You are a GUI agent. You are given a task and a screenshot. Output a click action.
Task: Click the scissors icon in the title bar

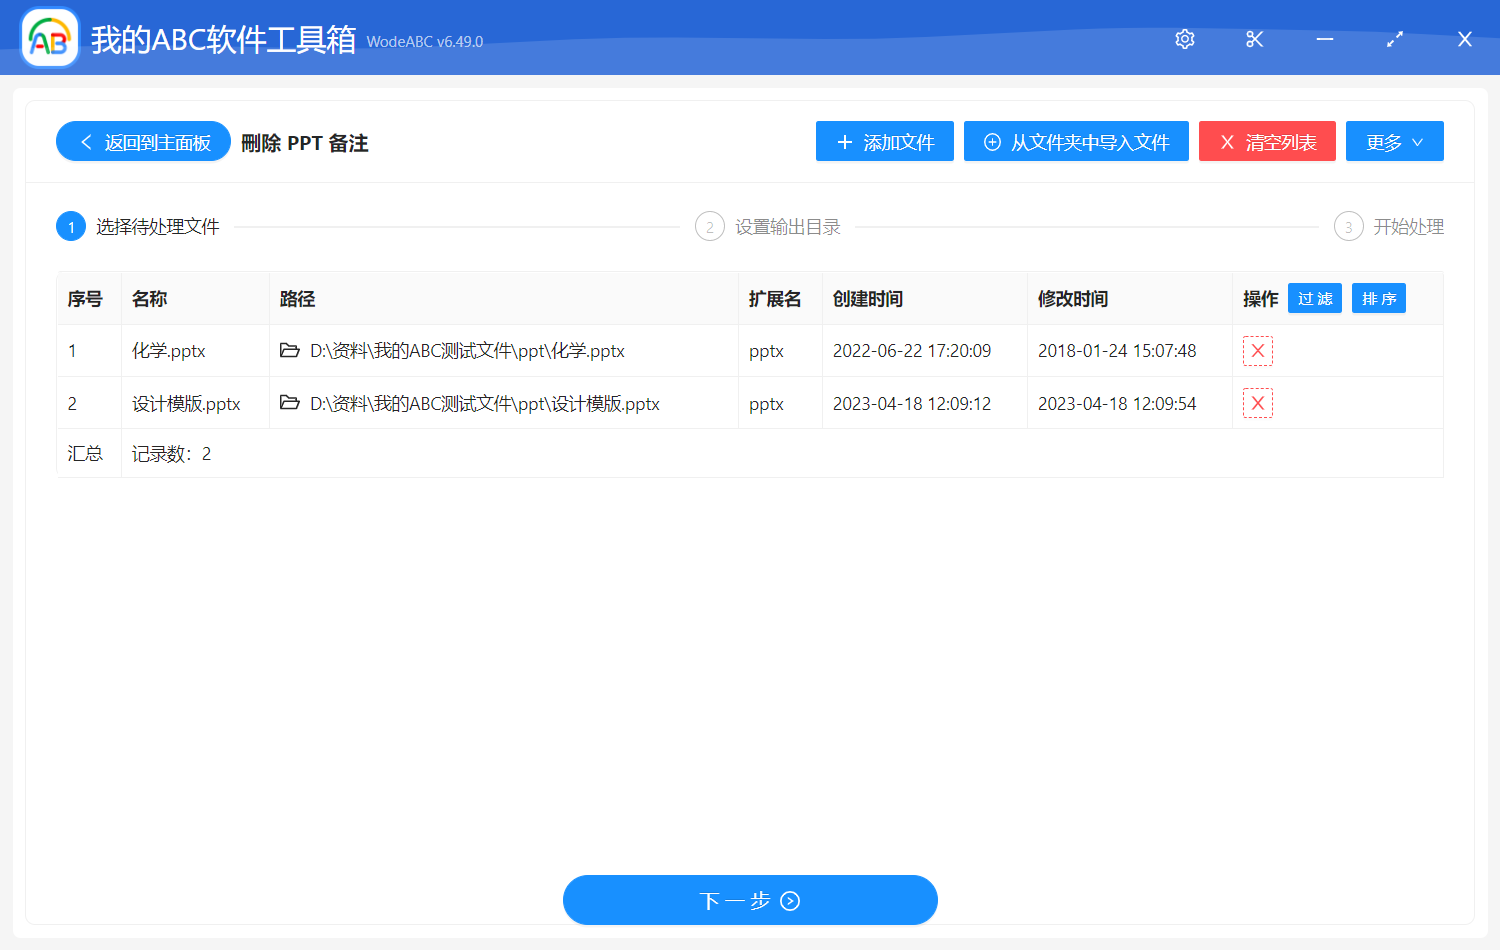1254,38
